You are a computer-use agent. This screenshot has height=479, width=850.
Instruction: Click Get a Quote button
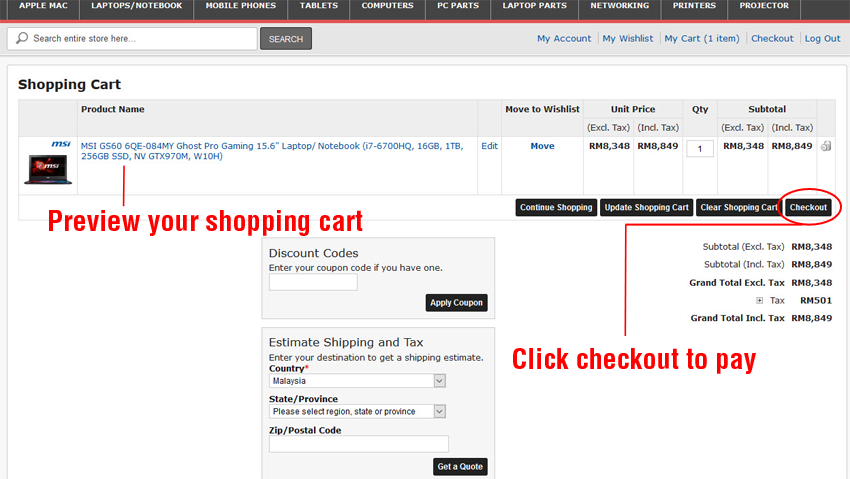tap(460, 467)
